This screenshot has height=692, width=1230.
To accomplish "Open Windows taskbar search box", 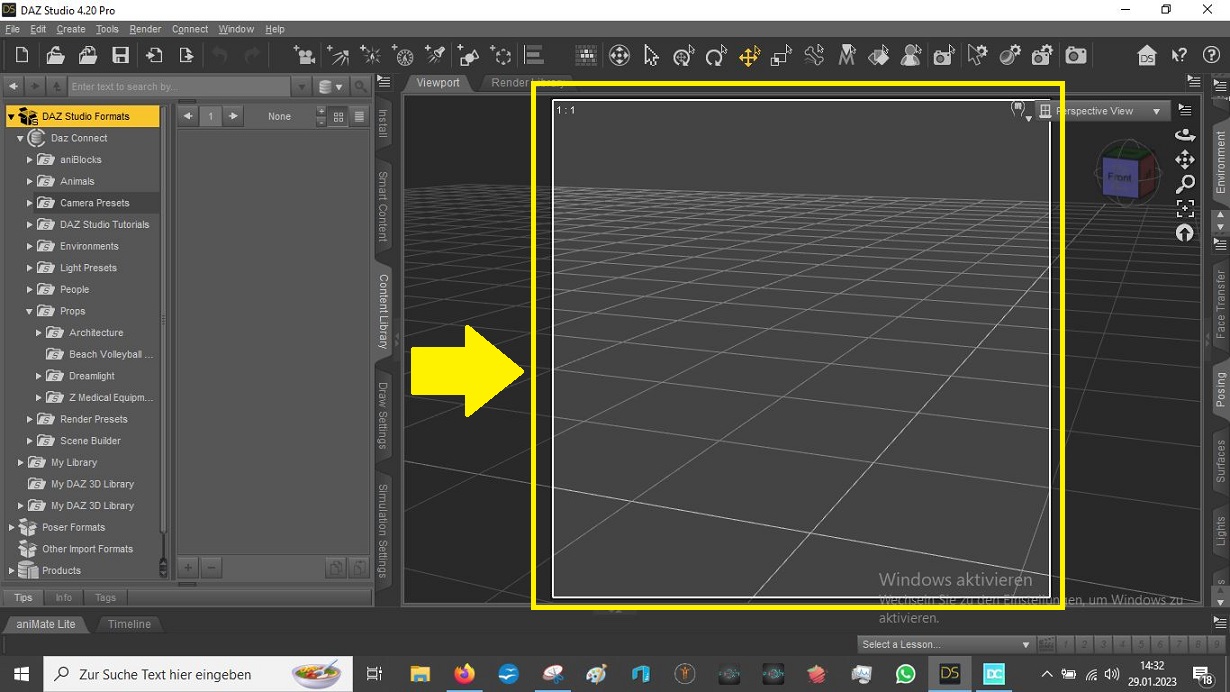I will 198,674.
